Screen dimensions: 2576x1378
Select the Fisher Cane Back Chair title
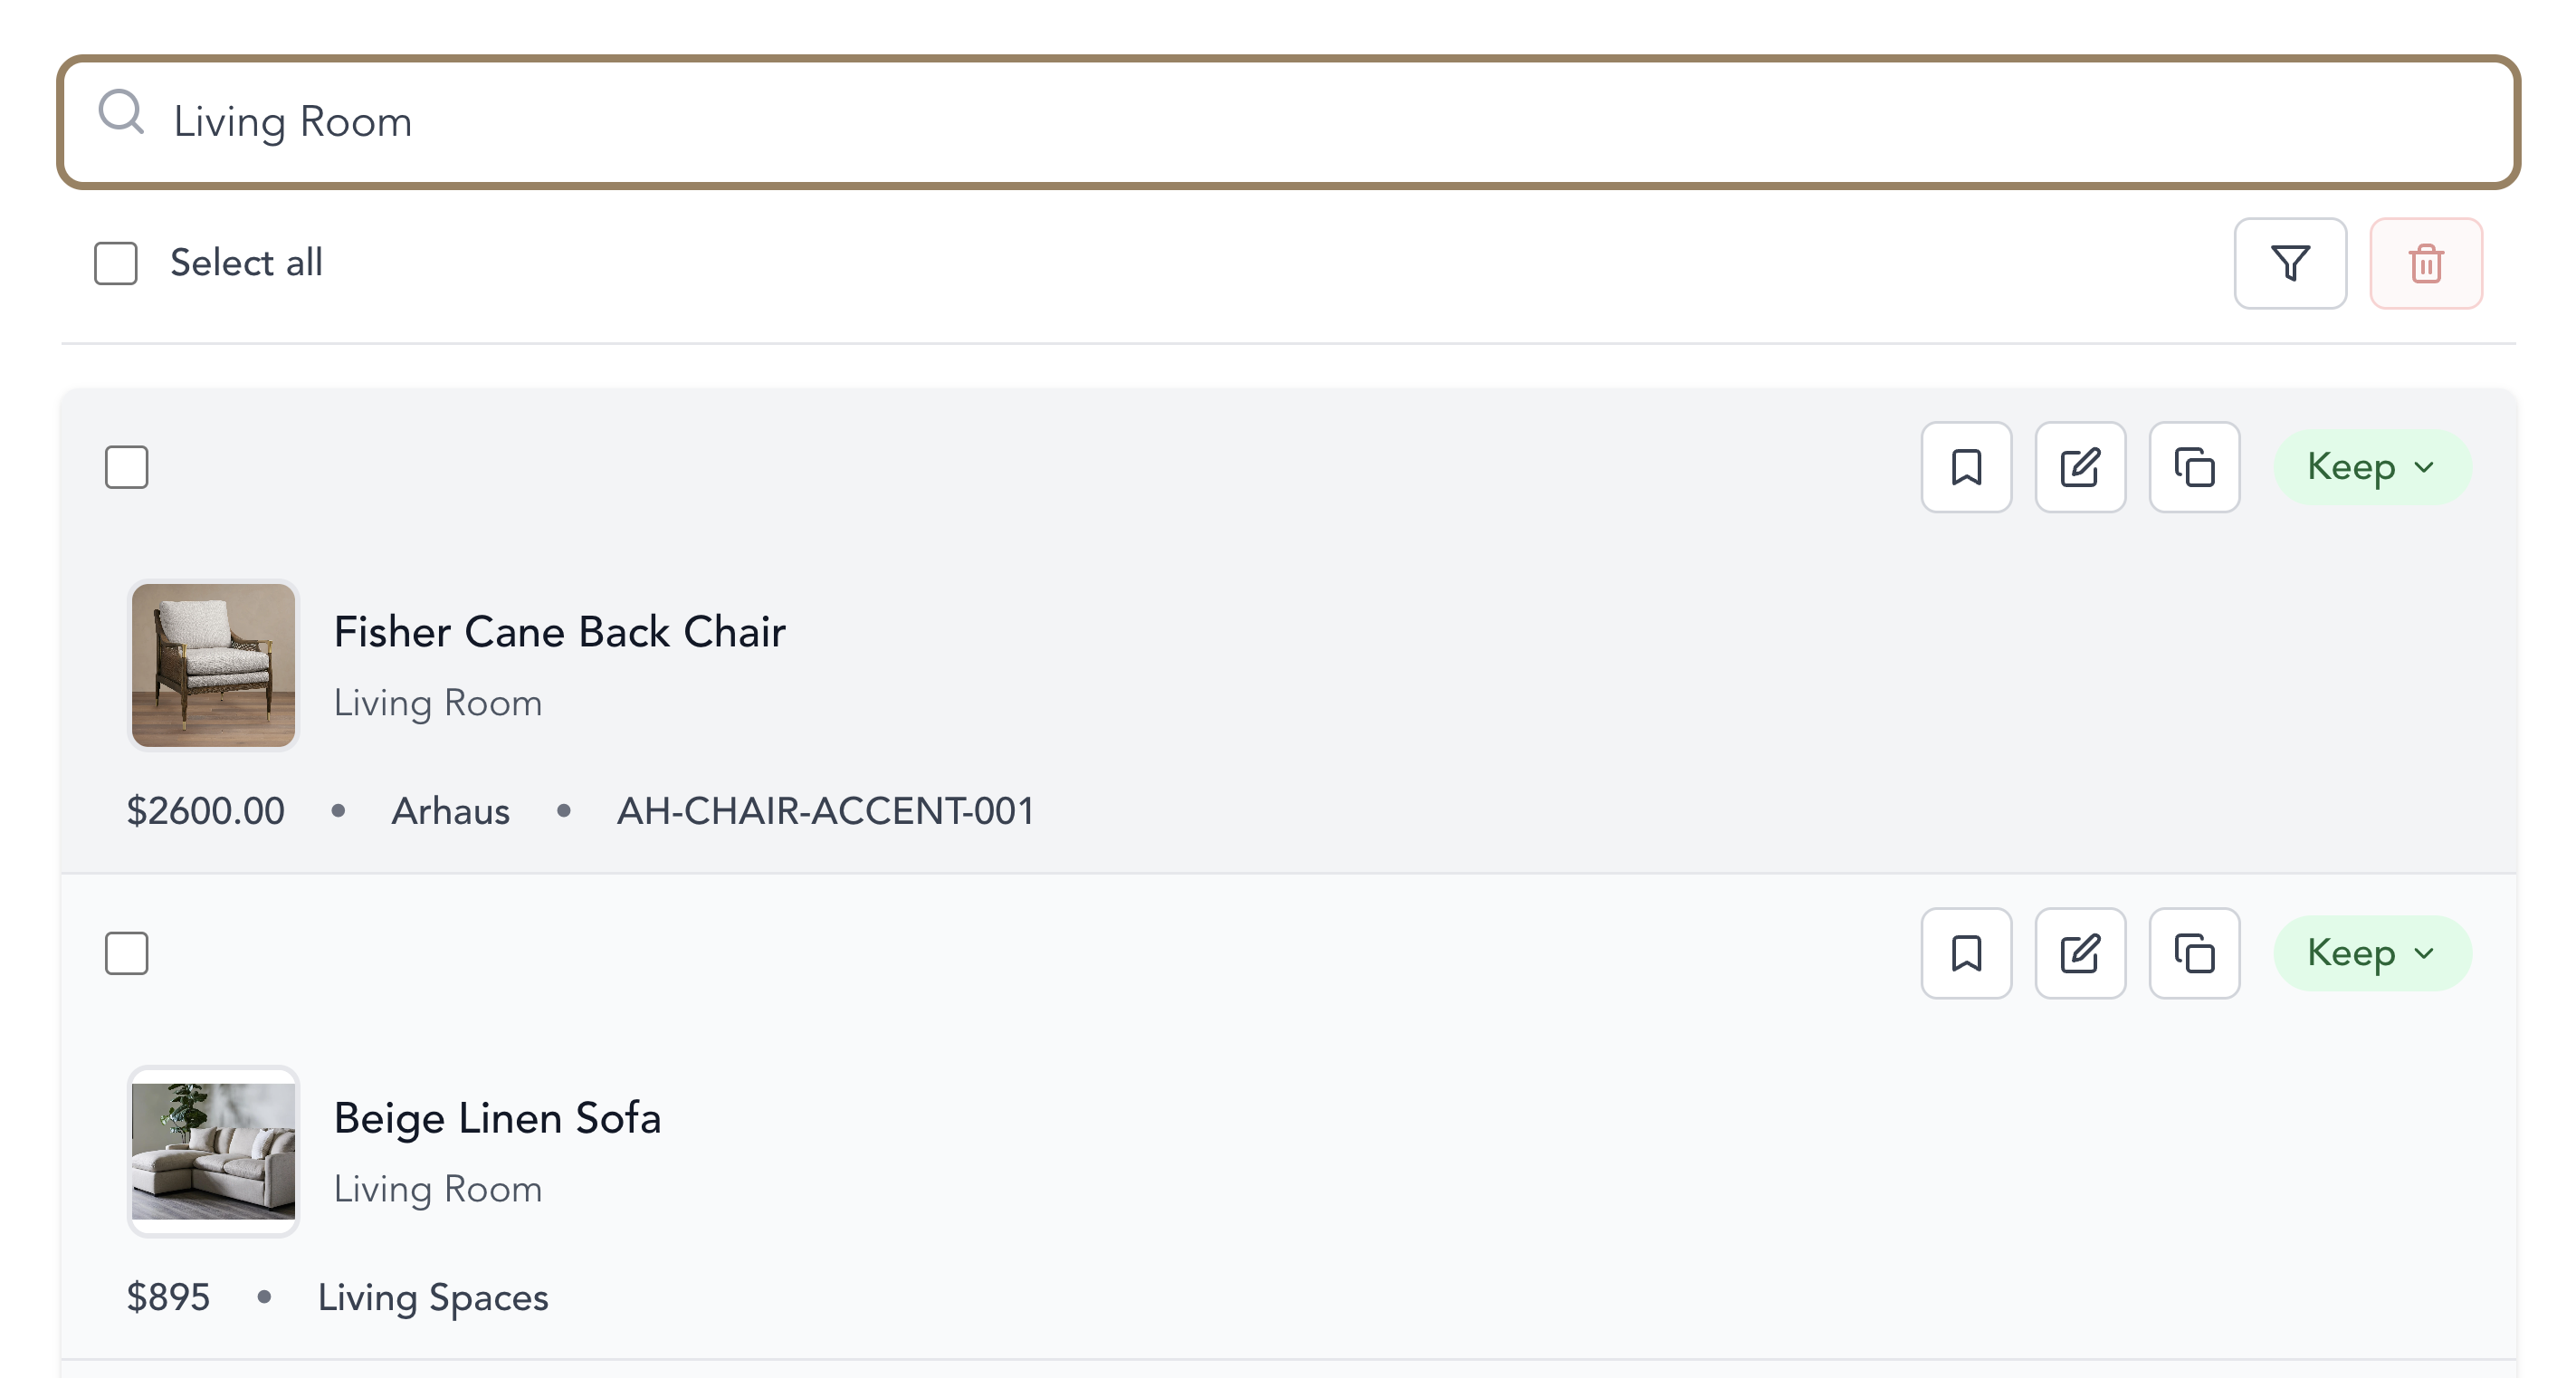(559, 631)
